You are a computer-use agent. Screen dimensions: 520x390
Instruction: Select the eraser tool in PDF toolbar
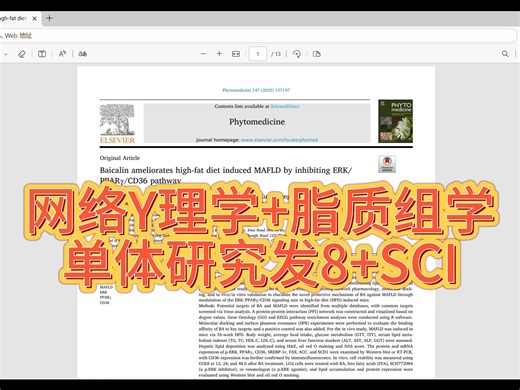(22, 54)
